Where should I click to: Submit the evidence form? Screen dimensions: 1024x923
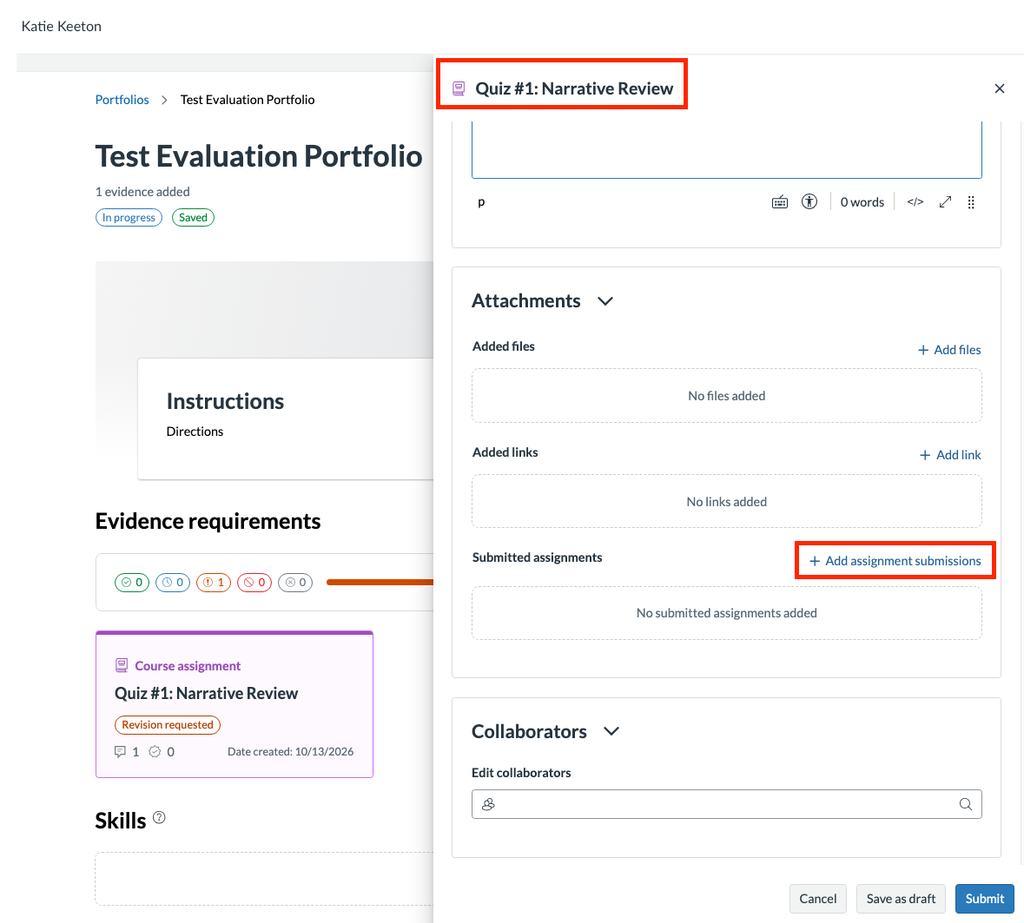(985, 899)
